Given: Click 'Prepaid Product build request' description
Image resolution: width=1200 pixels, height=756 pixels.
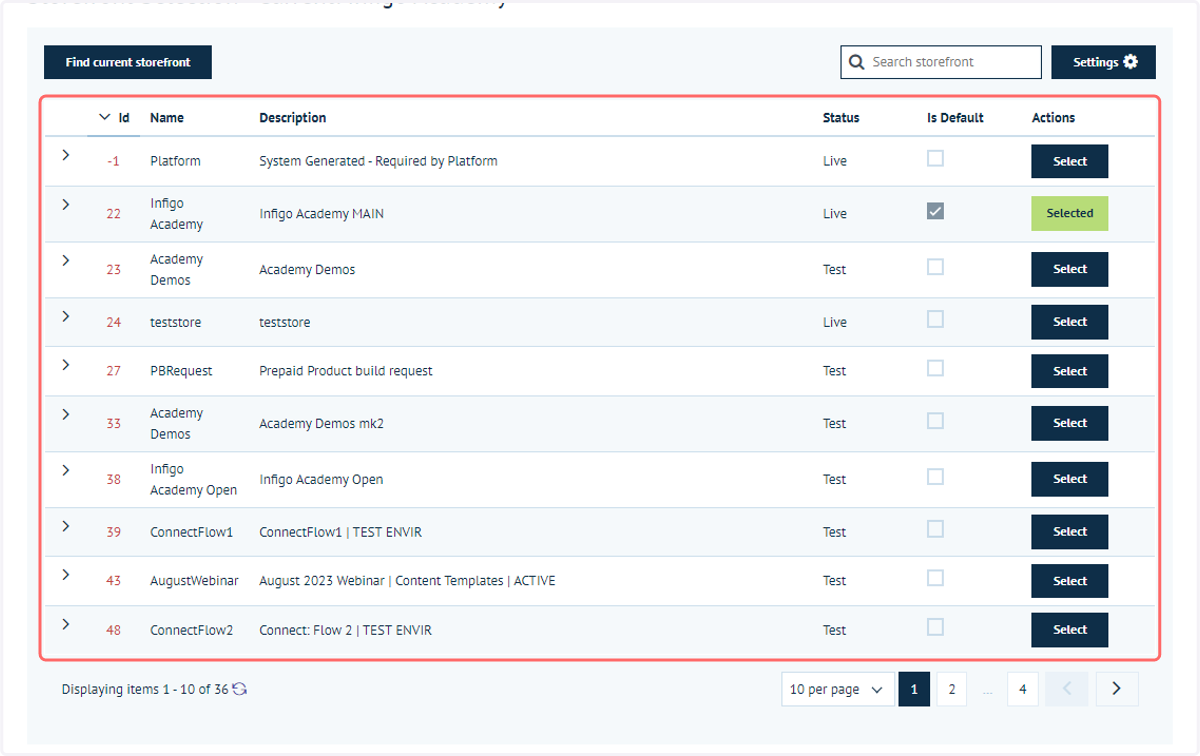Looking at the screenshot, I should tap(346, 371).
